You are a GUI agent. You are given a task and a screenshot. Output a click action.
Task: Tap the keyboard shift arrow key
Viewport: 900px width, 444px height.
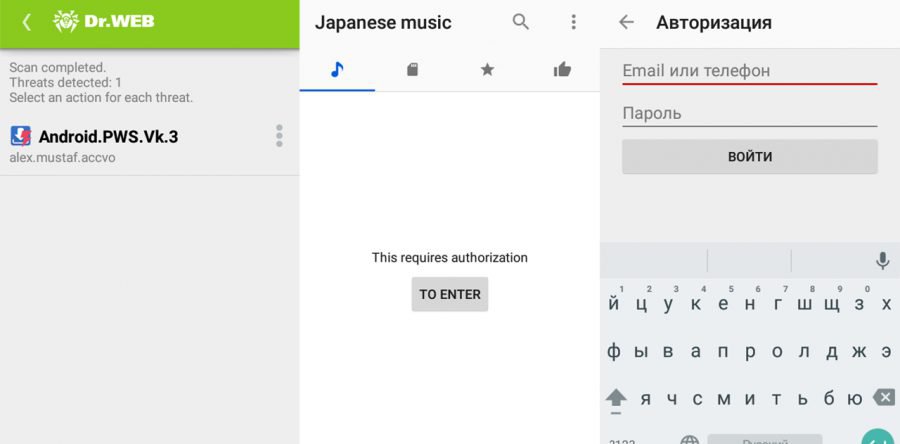(x=616, y=398)
